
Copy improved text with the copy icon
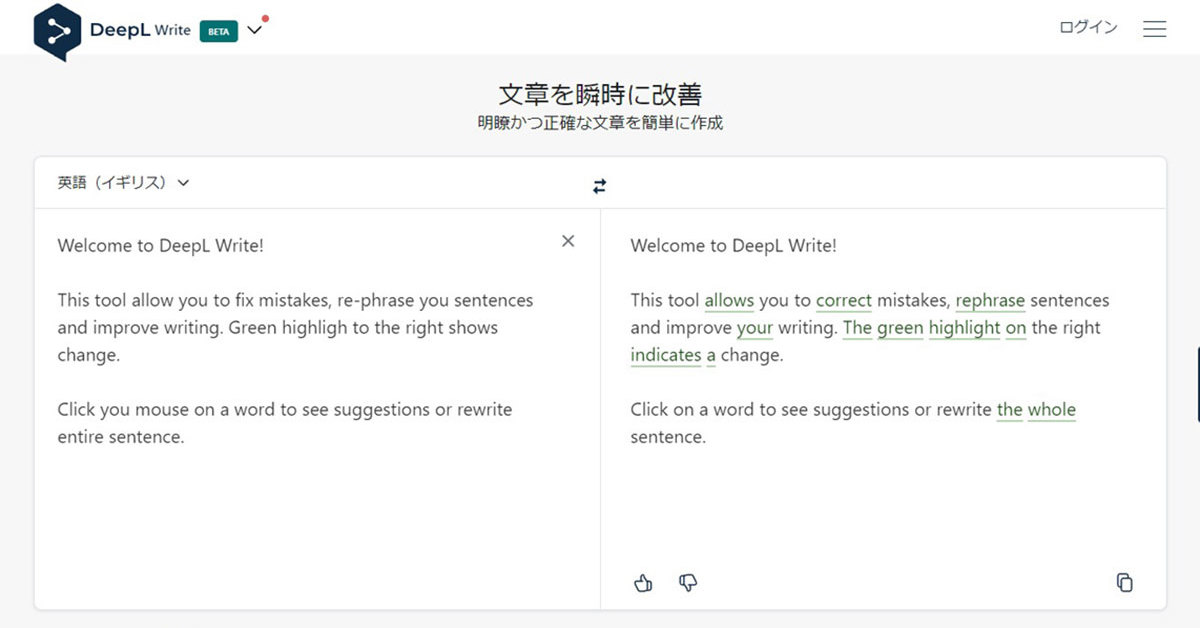[1124, 583]
